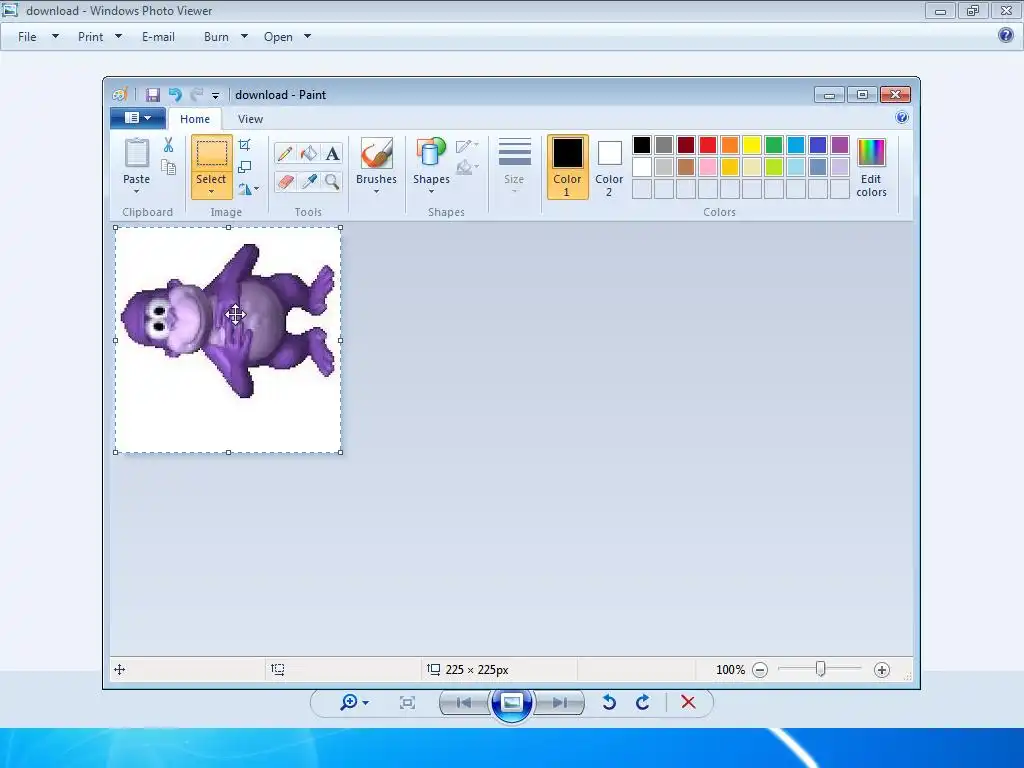
Task: Click the '100%' zoom level text
Action: tap(730, 670)
